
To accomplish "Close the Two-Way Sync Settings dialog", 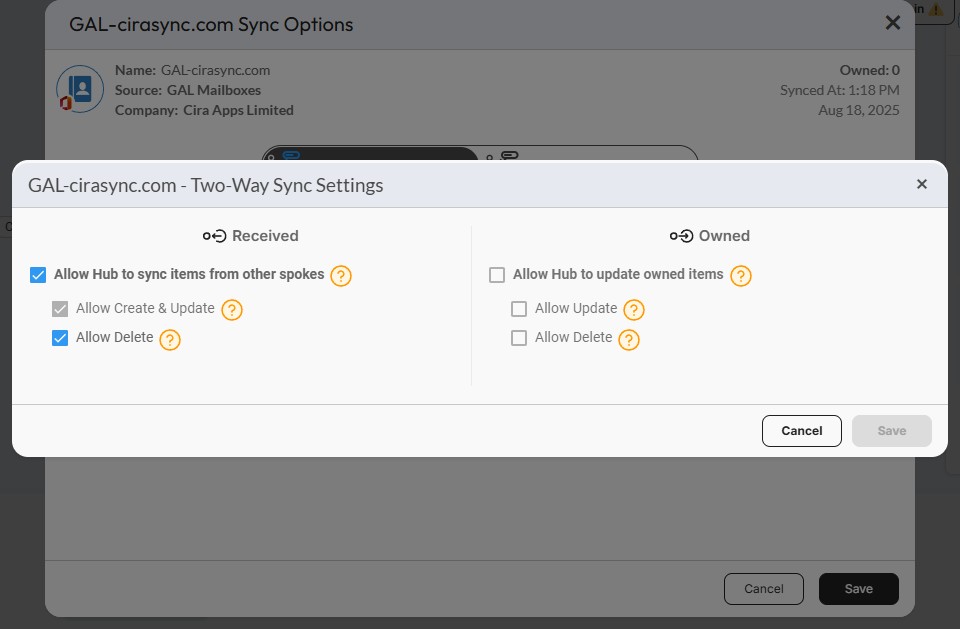I will 922,184.
